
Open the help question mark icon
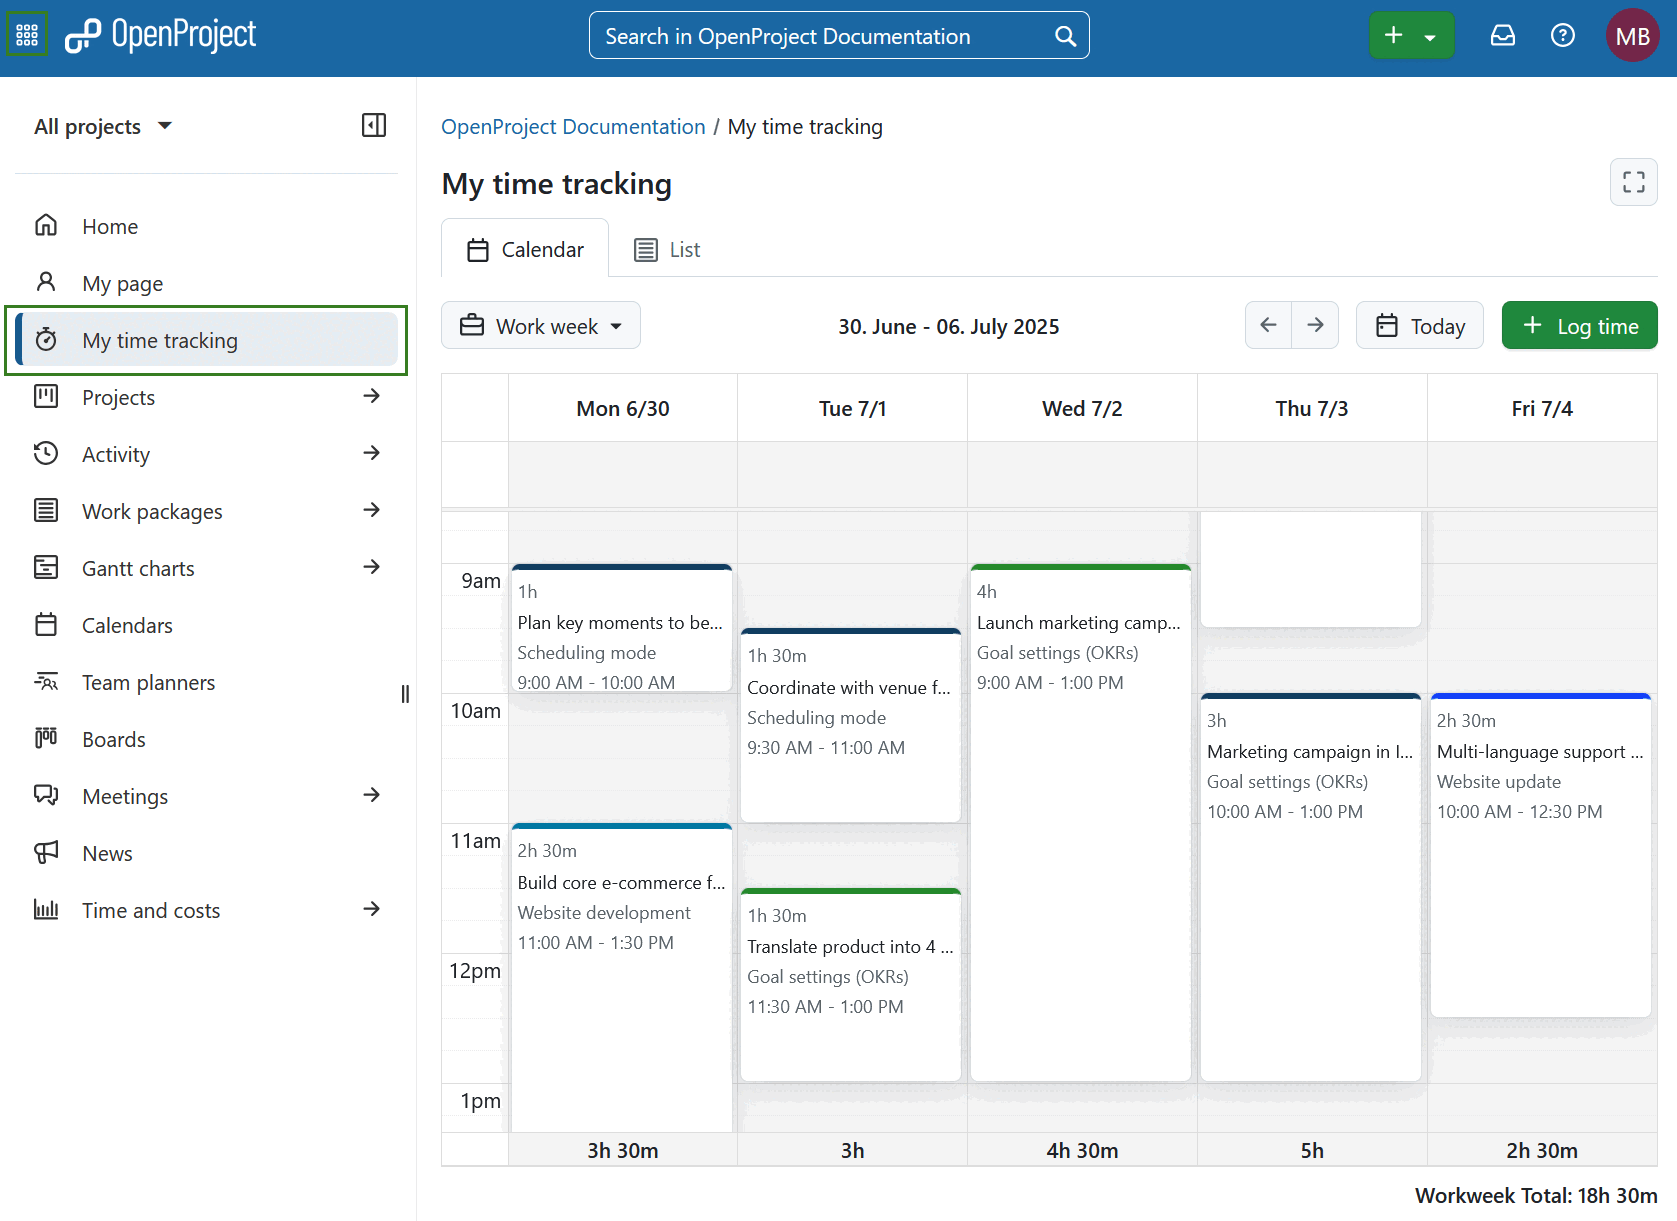tap(1563, 35)
